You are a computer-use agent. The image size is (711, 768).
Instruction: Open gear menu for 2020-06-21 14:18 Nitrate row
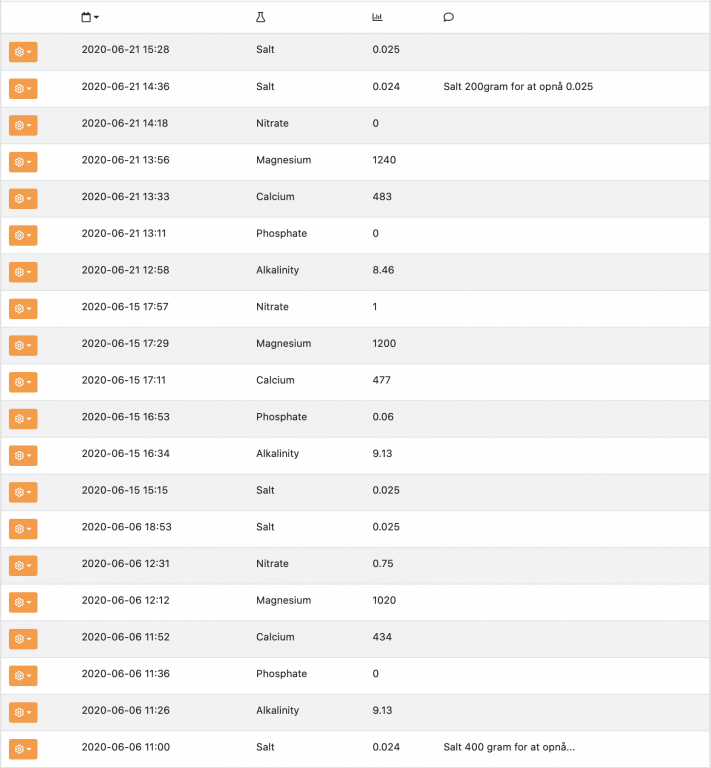coord(23,125)
